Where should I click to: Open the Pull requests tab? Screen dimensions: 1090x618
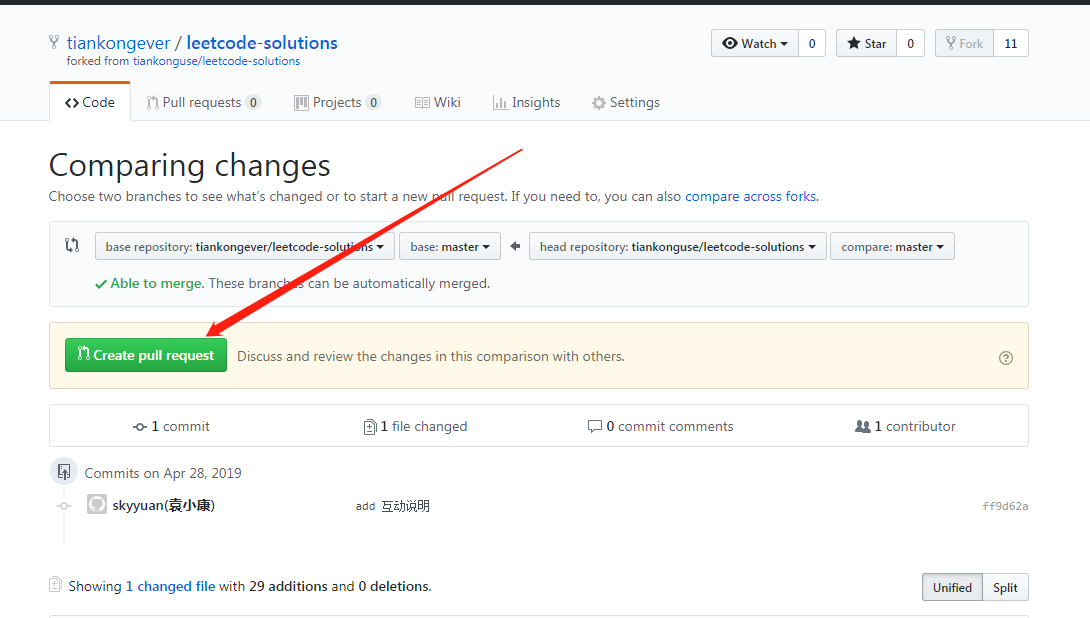[204, 102]
